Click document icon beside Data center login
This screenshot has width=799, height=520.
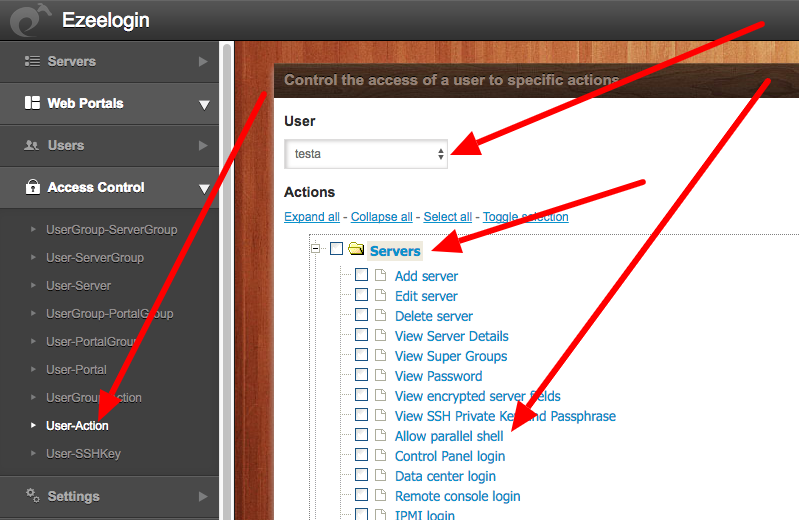(x=380, y=475)
